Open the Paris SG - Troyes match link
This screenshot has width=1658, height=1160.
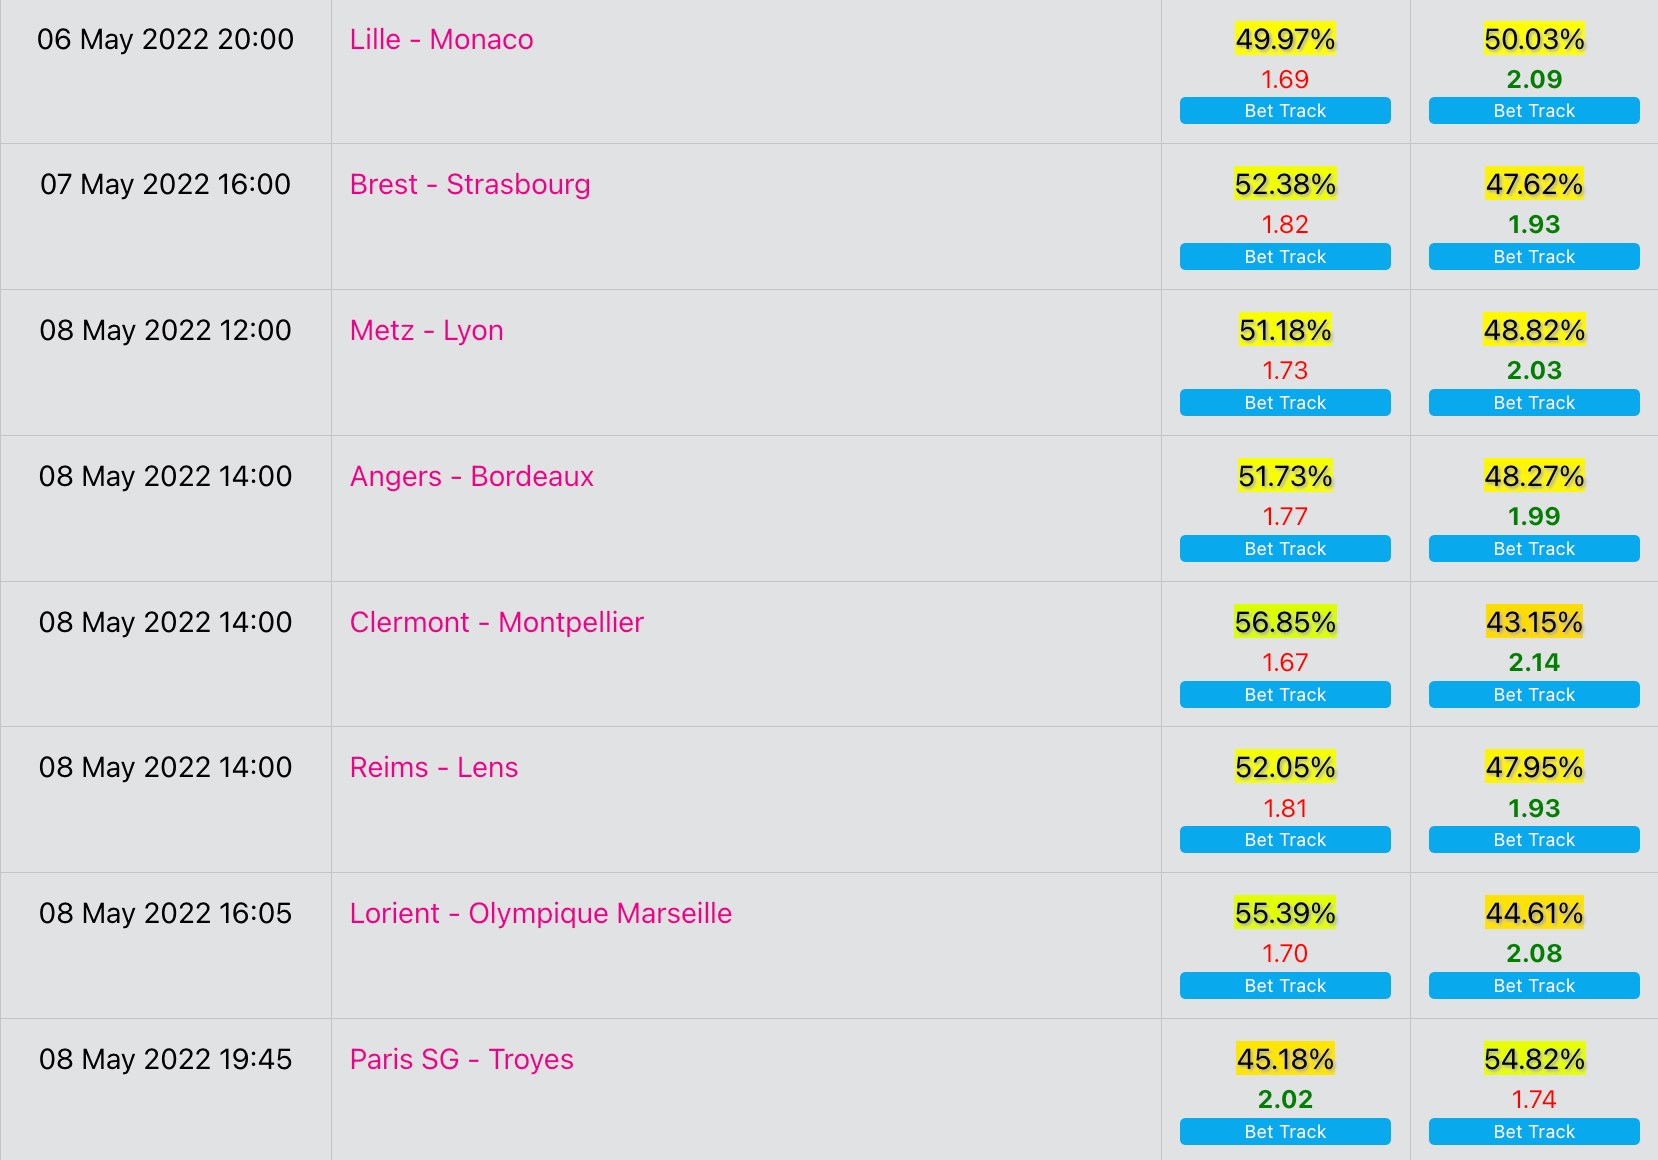pos(461,1060)
